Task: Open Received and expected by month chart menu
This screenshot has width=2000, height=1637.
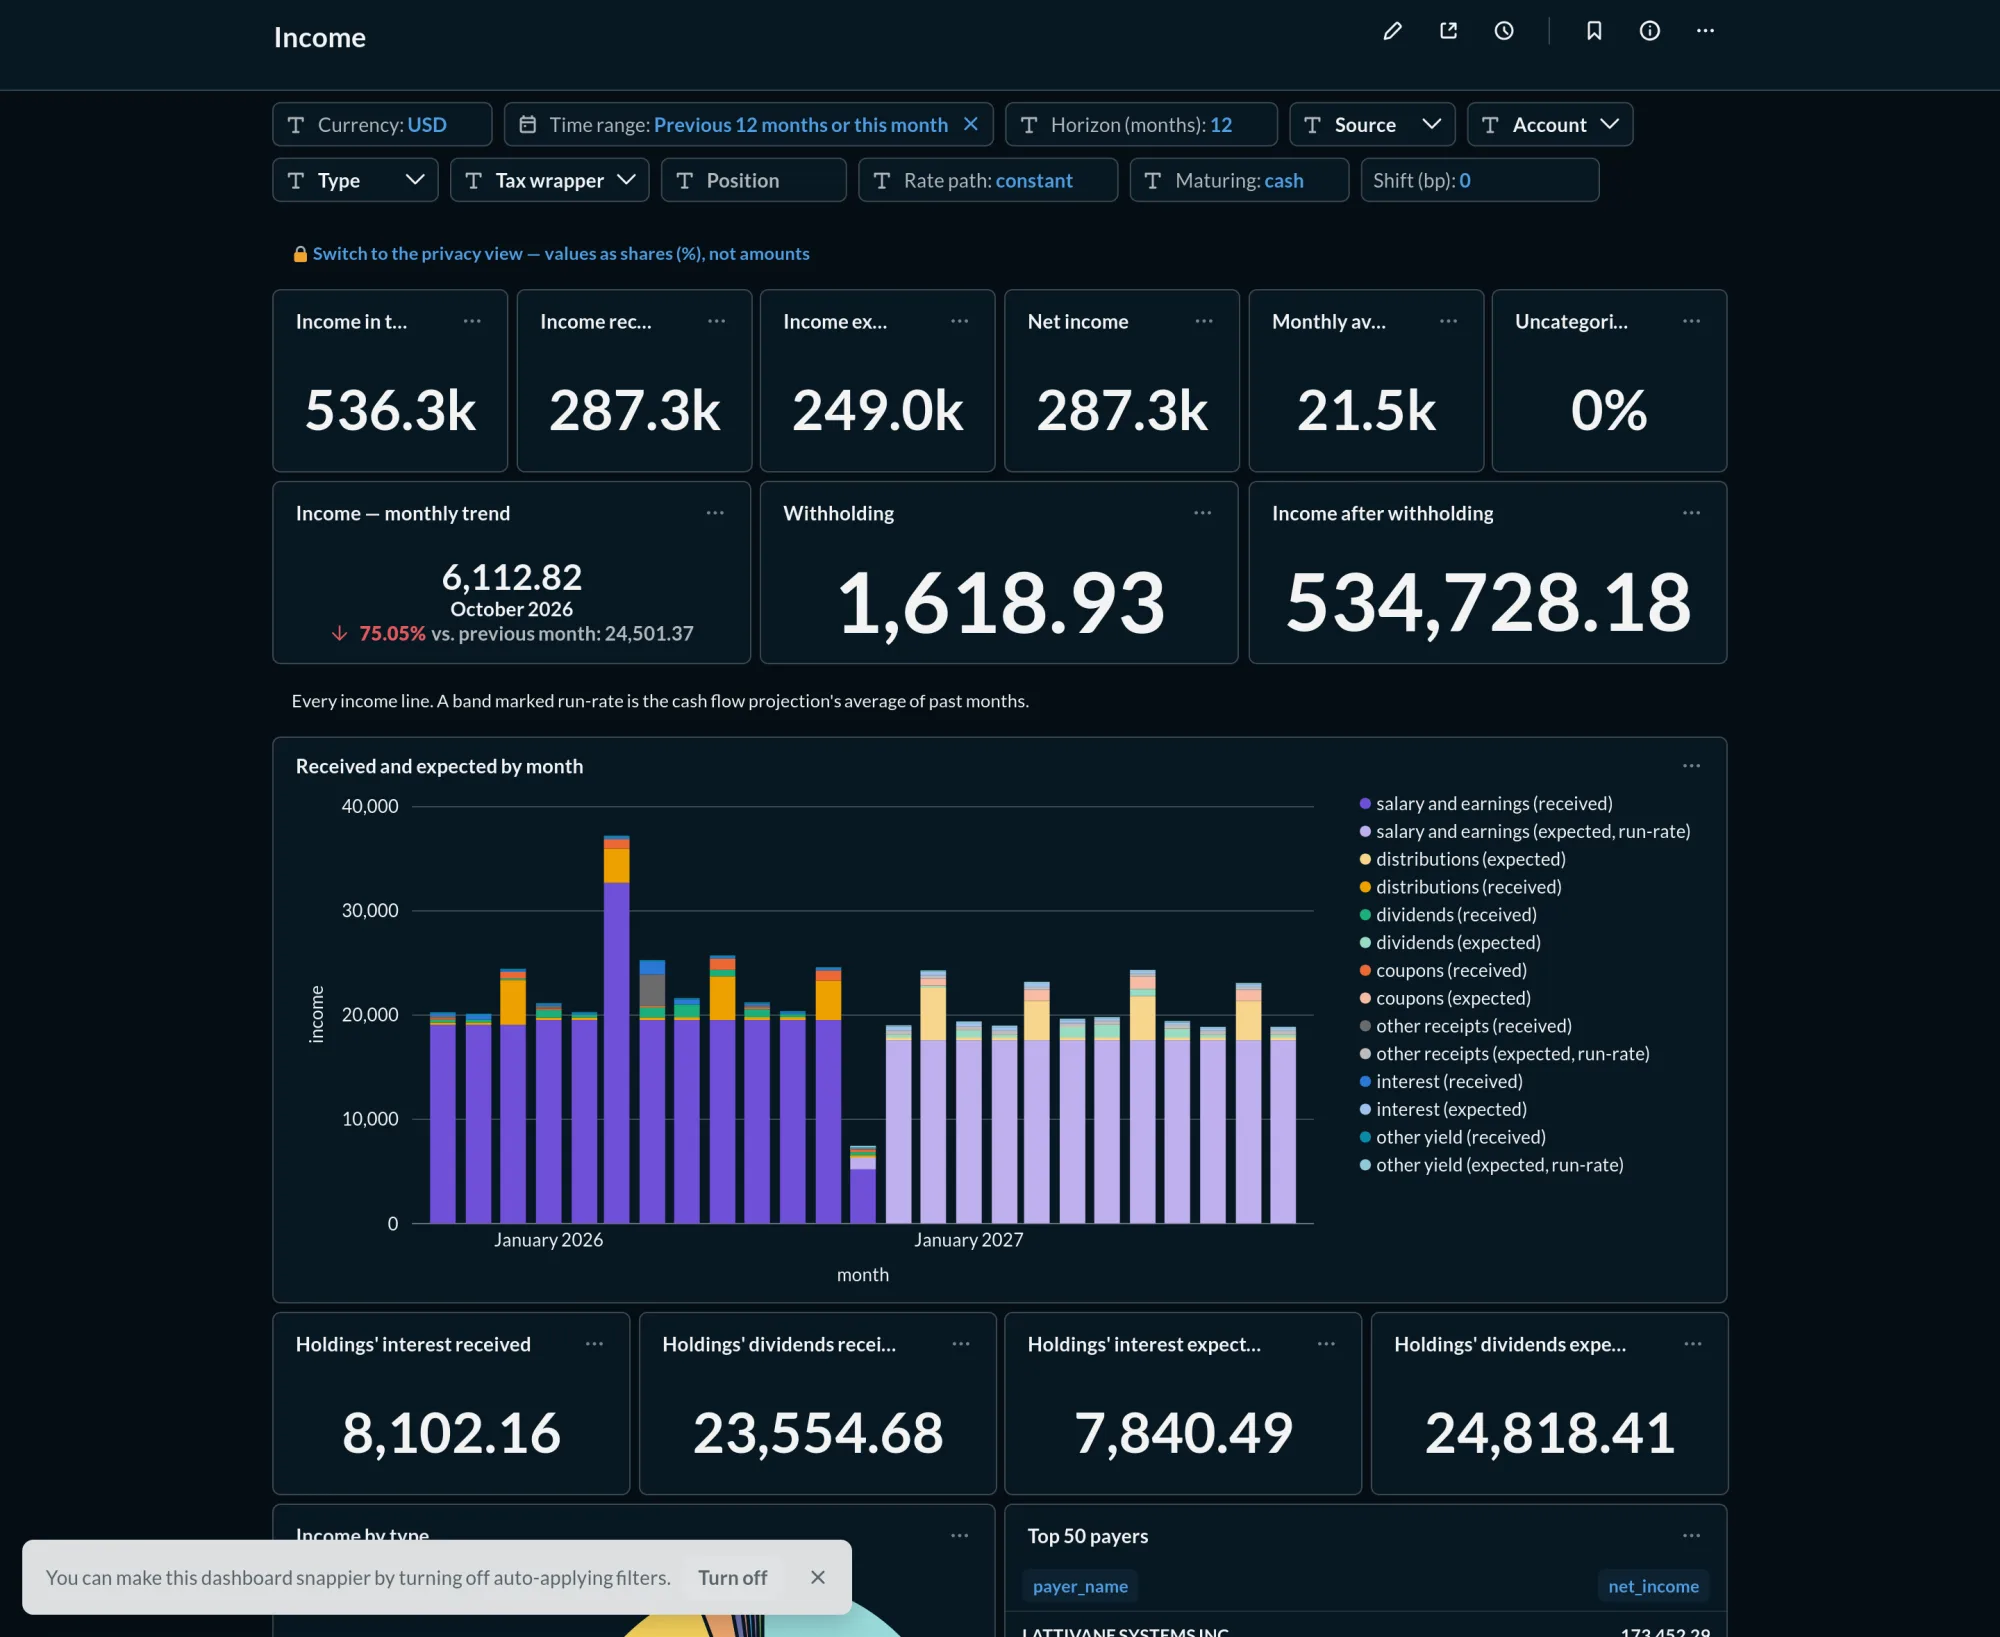Action: point(1691,766)
